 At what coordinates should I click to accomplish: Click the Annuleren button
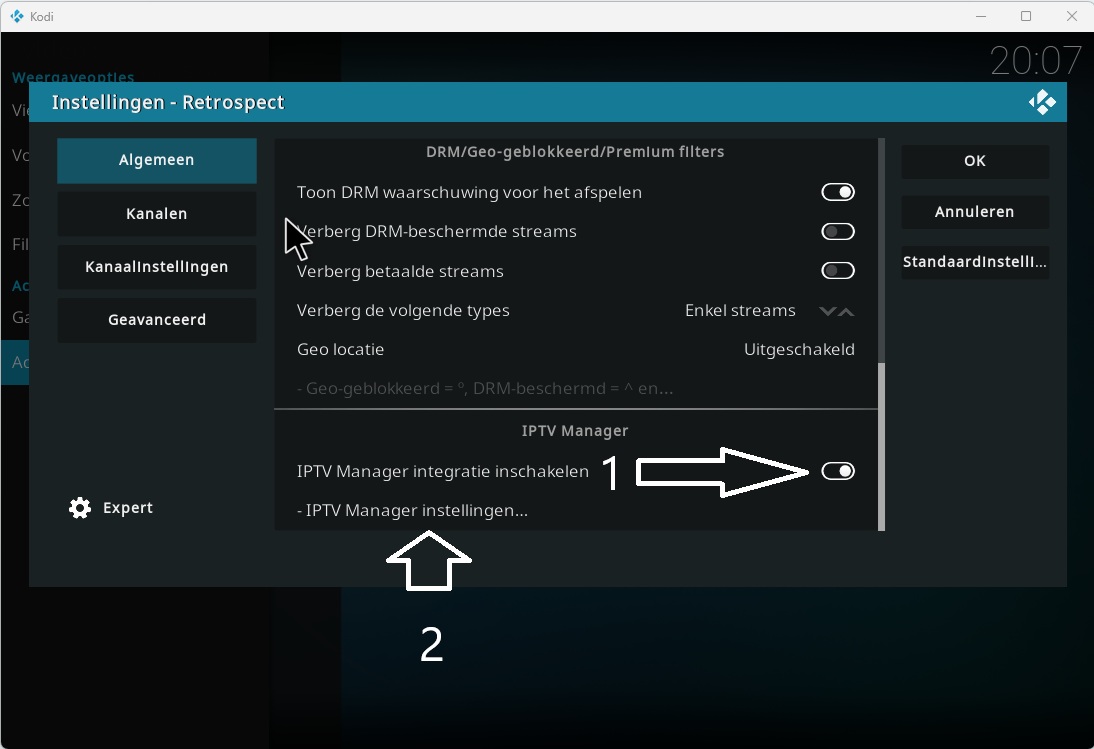coord(975,212)
